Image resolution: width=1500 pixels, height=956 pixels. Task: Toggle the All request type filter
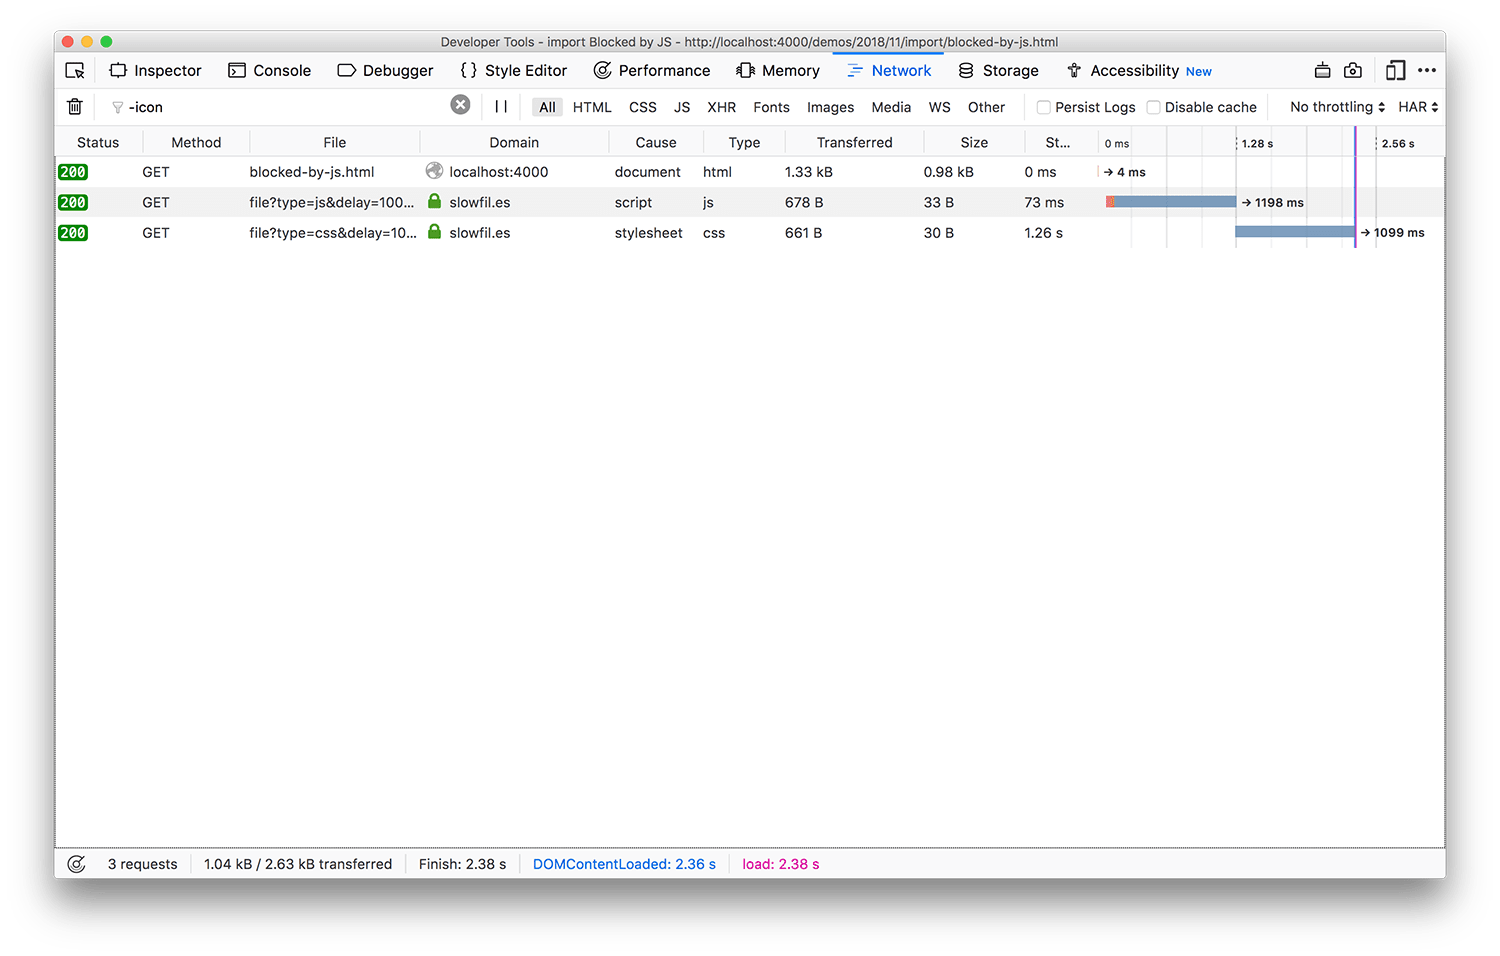pyautogui.click(x=547, y=107)
